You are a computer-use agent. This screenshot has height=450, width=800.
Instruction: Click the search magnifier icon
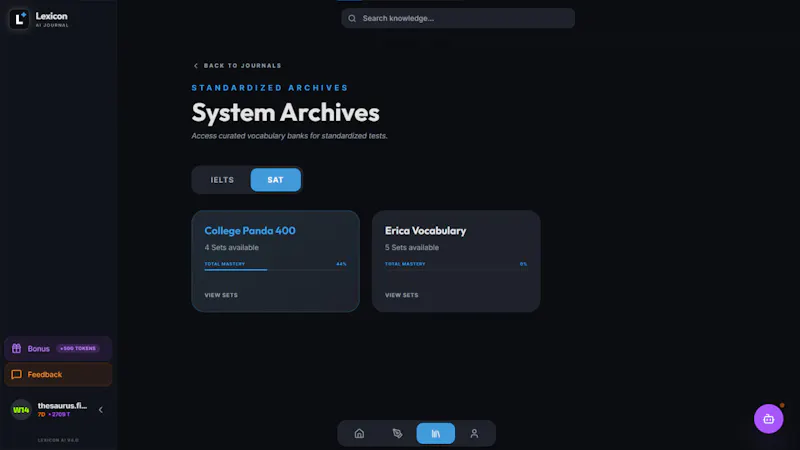(x=352, y=18)
